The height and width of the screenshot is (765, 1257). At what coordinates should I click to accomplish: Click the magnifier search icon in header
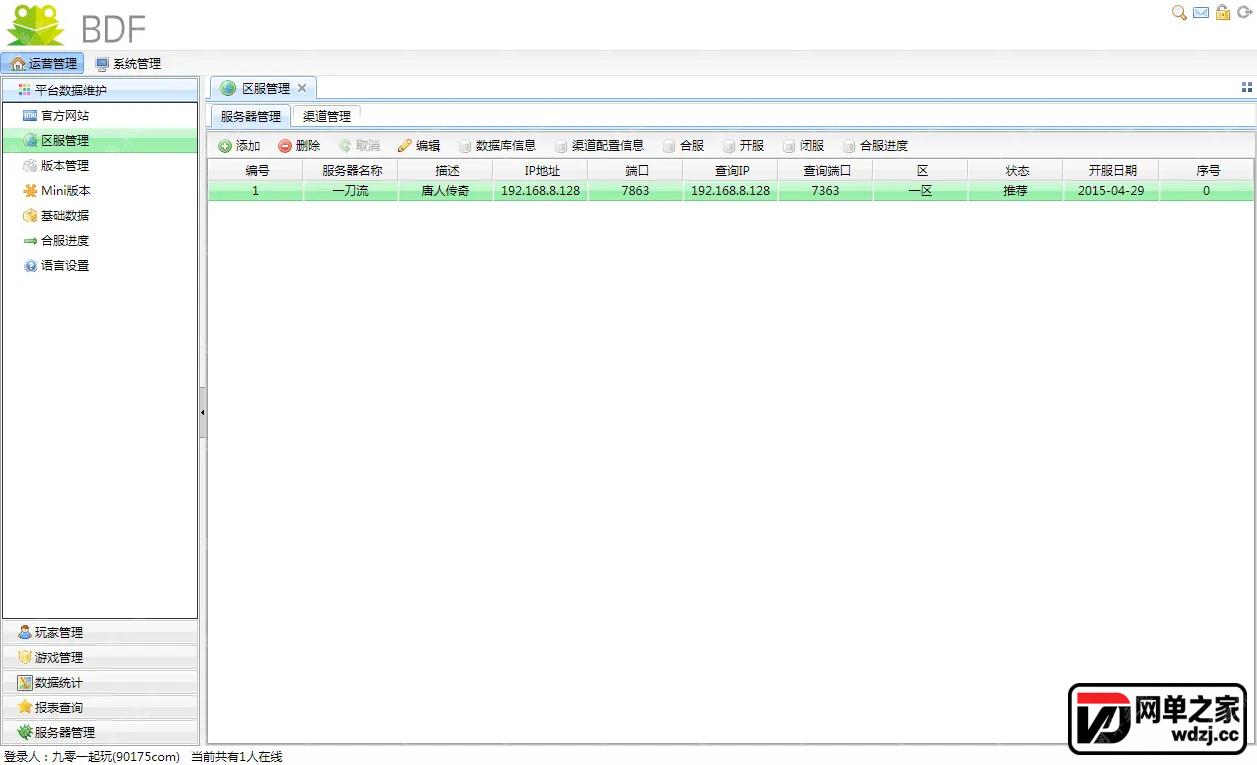(x=1179, y=13)
